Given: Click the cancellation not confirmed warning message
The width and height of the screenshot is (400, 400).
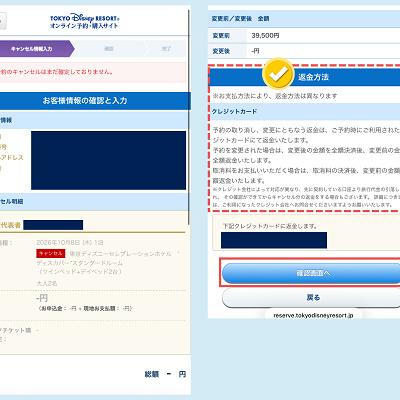Looking at the screenshot, I should (93, 72).
